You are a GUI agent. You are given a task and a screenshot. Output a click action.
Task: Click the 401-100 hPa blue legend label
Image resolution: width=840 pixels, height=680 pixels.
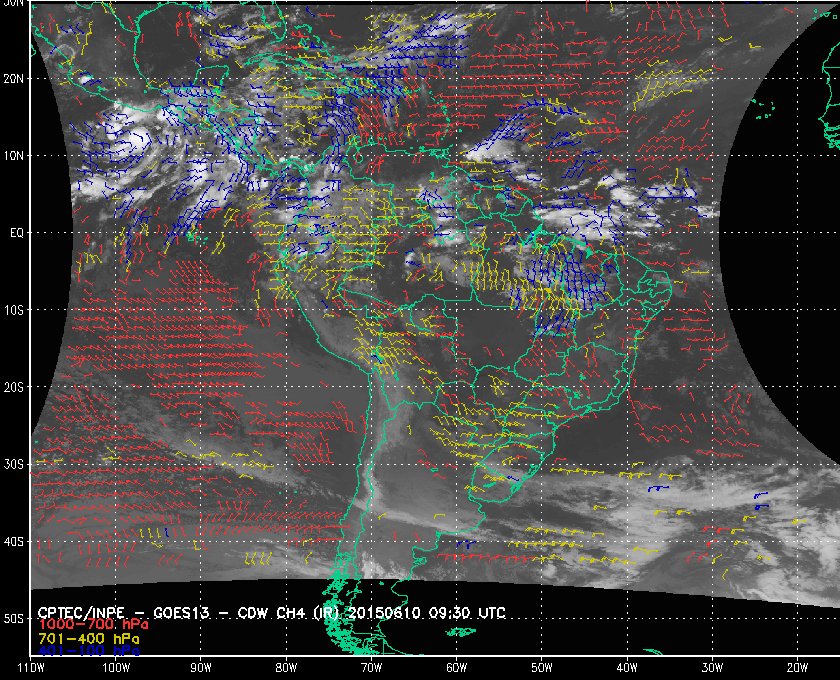pyautogui.click(x=88, y=651)
